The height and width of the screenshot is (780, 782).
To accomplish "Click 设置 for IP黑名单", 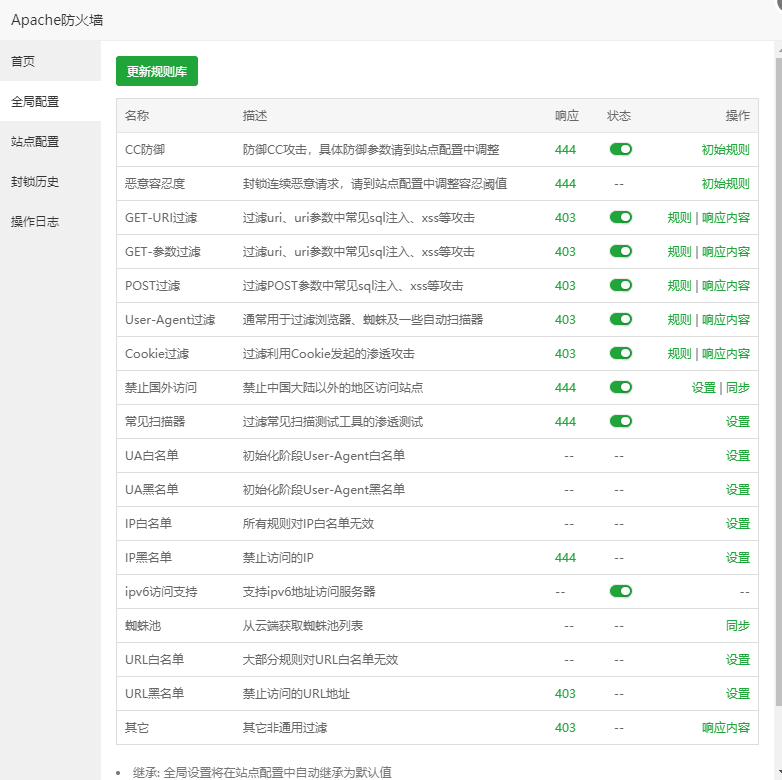I will pos(738,557).
